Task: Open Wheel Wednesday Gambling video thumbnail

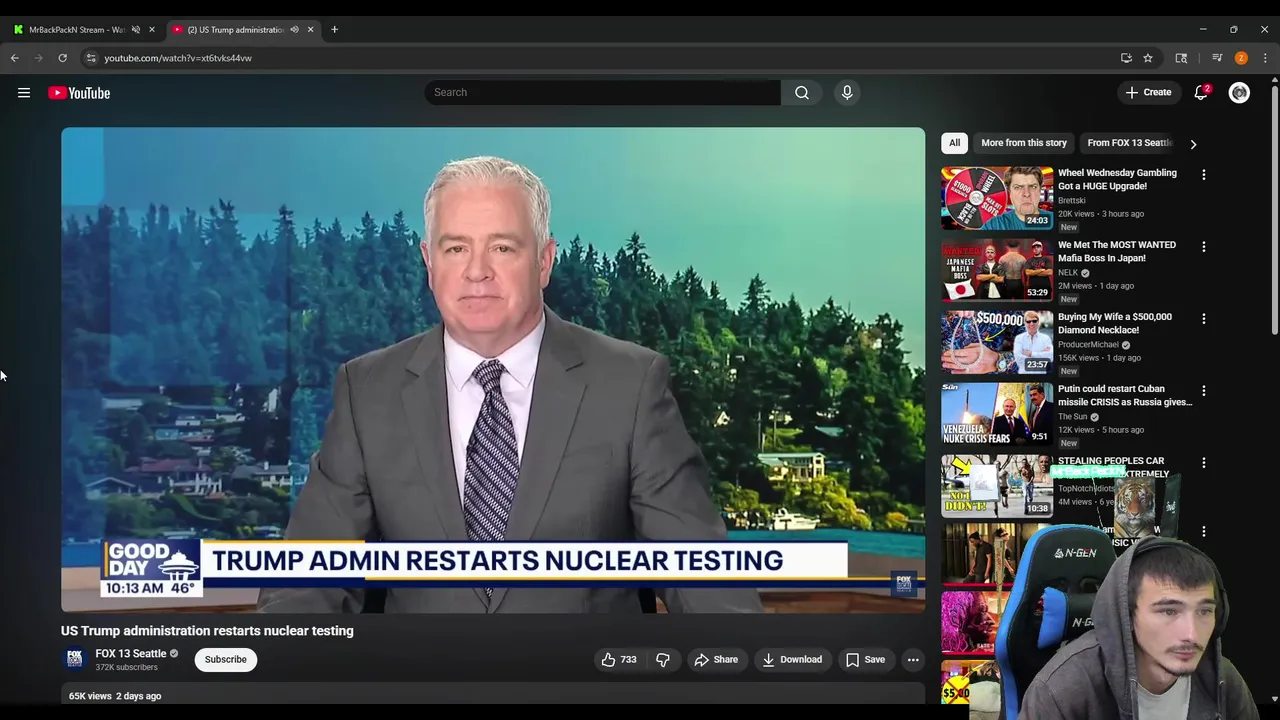Action: point(997,198)
